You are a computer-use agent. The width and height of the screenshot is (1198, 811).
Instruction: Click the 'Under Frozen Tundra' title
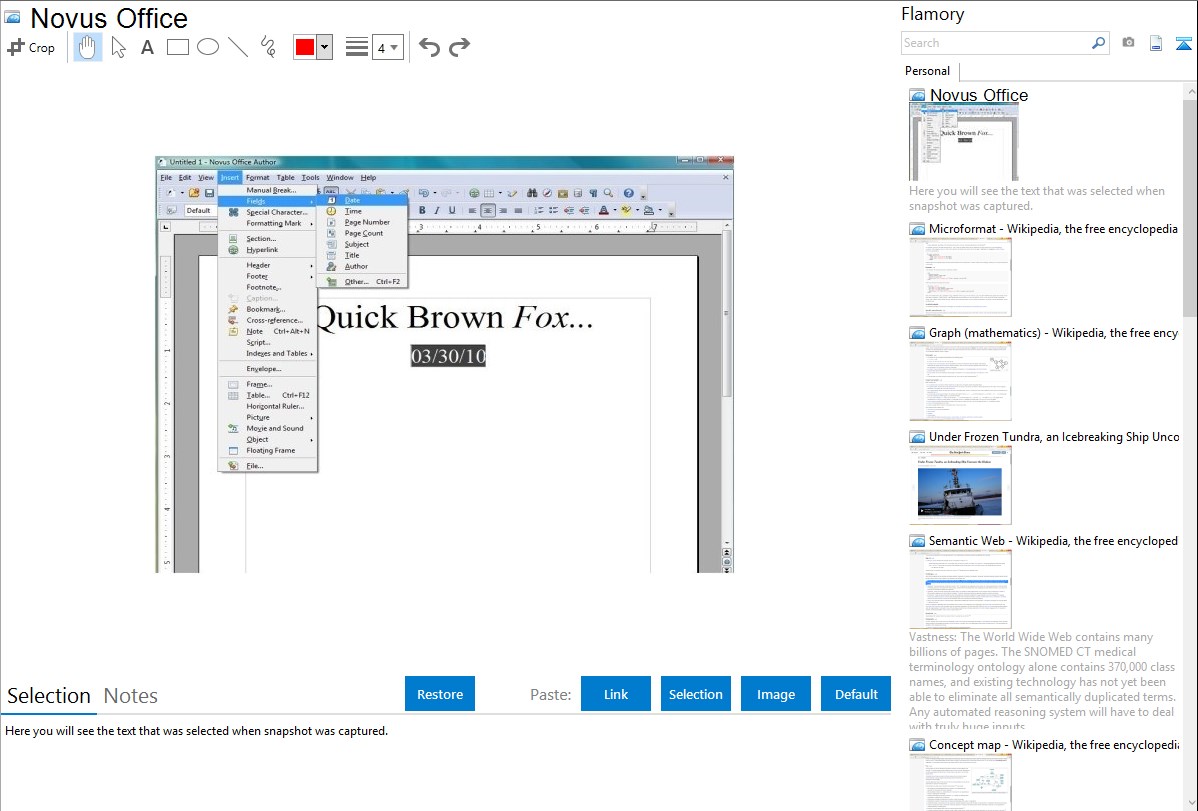(x=1054, y=437)
